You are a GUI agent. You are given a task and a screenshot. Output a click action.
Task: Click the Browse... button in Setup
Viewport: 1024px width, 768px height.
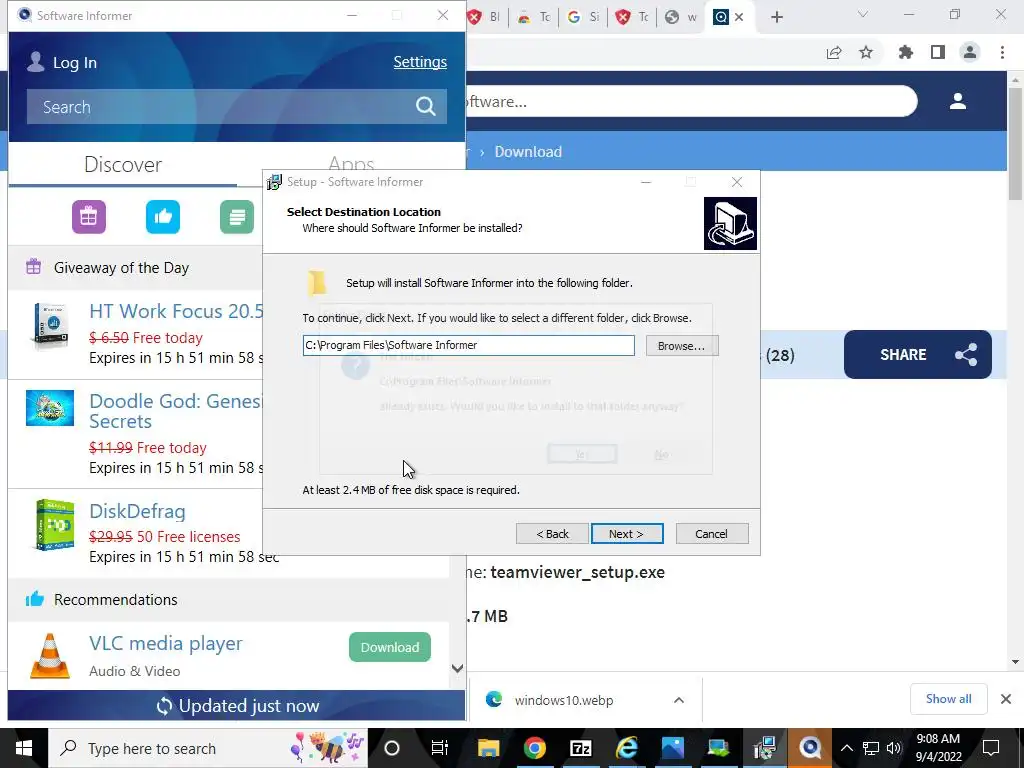[x=681, y=345]
